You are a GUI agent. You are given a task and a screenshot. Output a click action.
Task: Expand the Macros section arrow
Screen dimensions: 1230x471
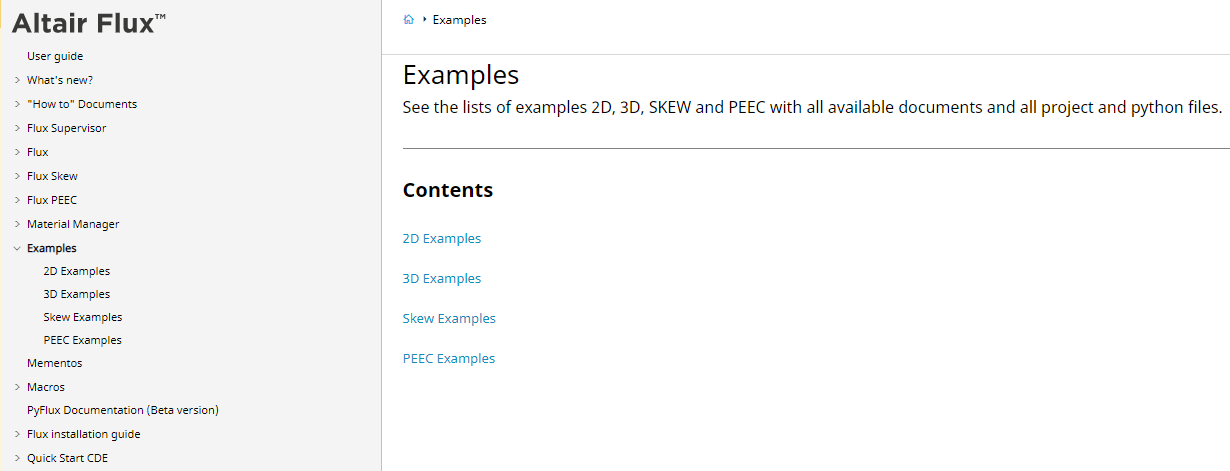[x=17, y=387]
